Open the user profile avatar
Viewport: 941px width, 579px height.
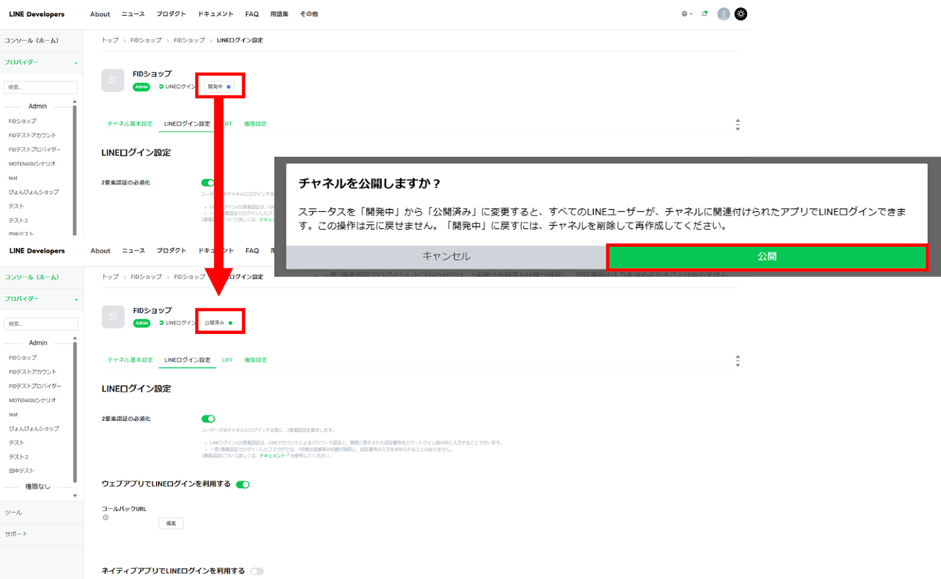click(x=723, y=14)
